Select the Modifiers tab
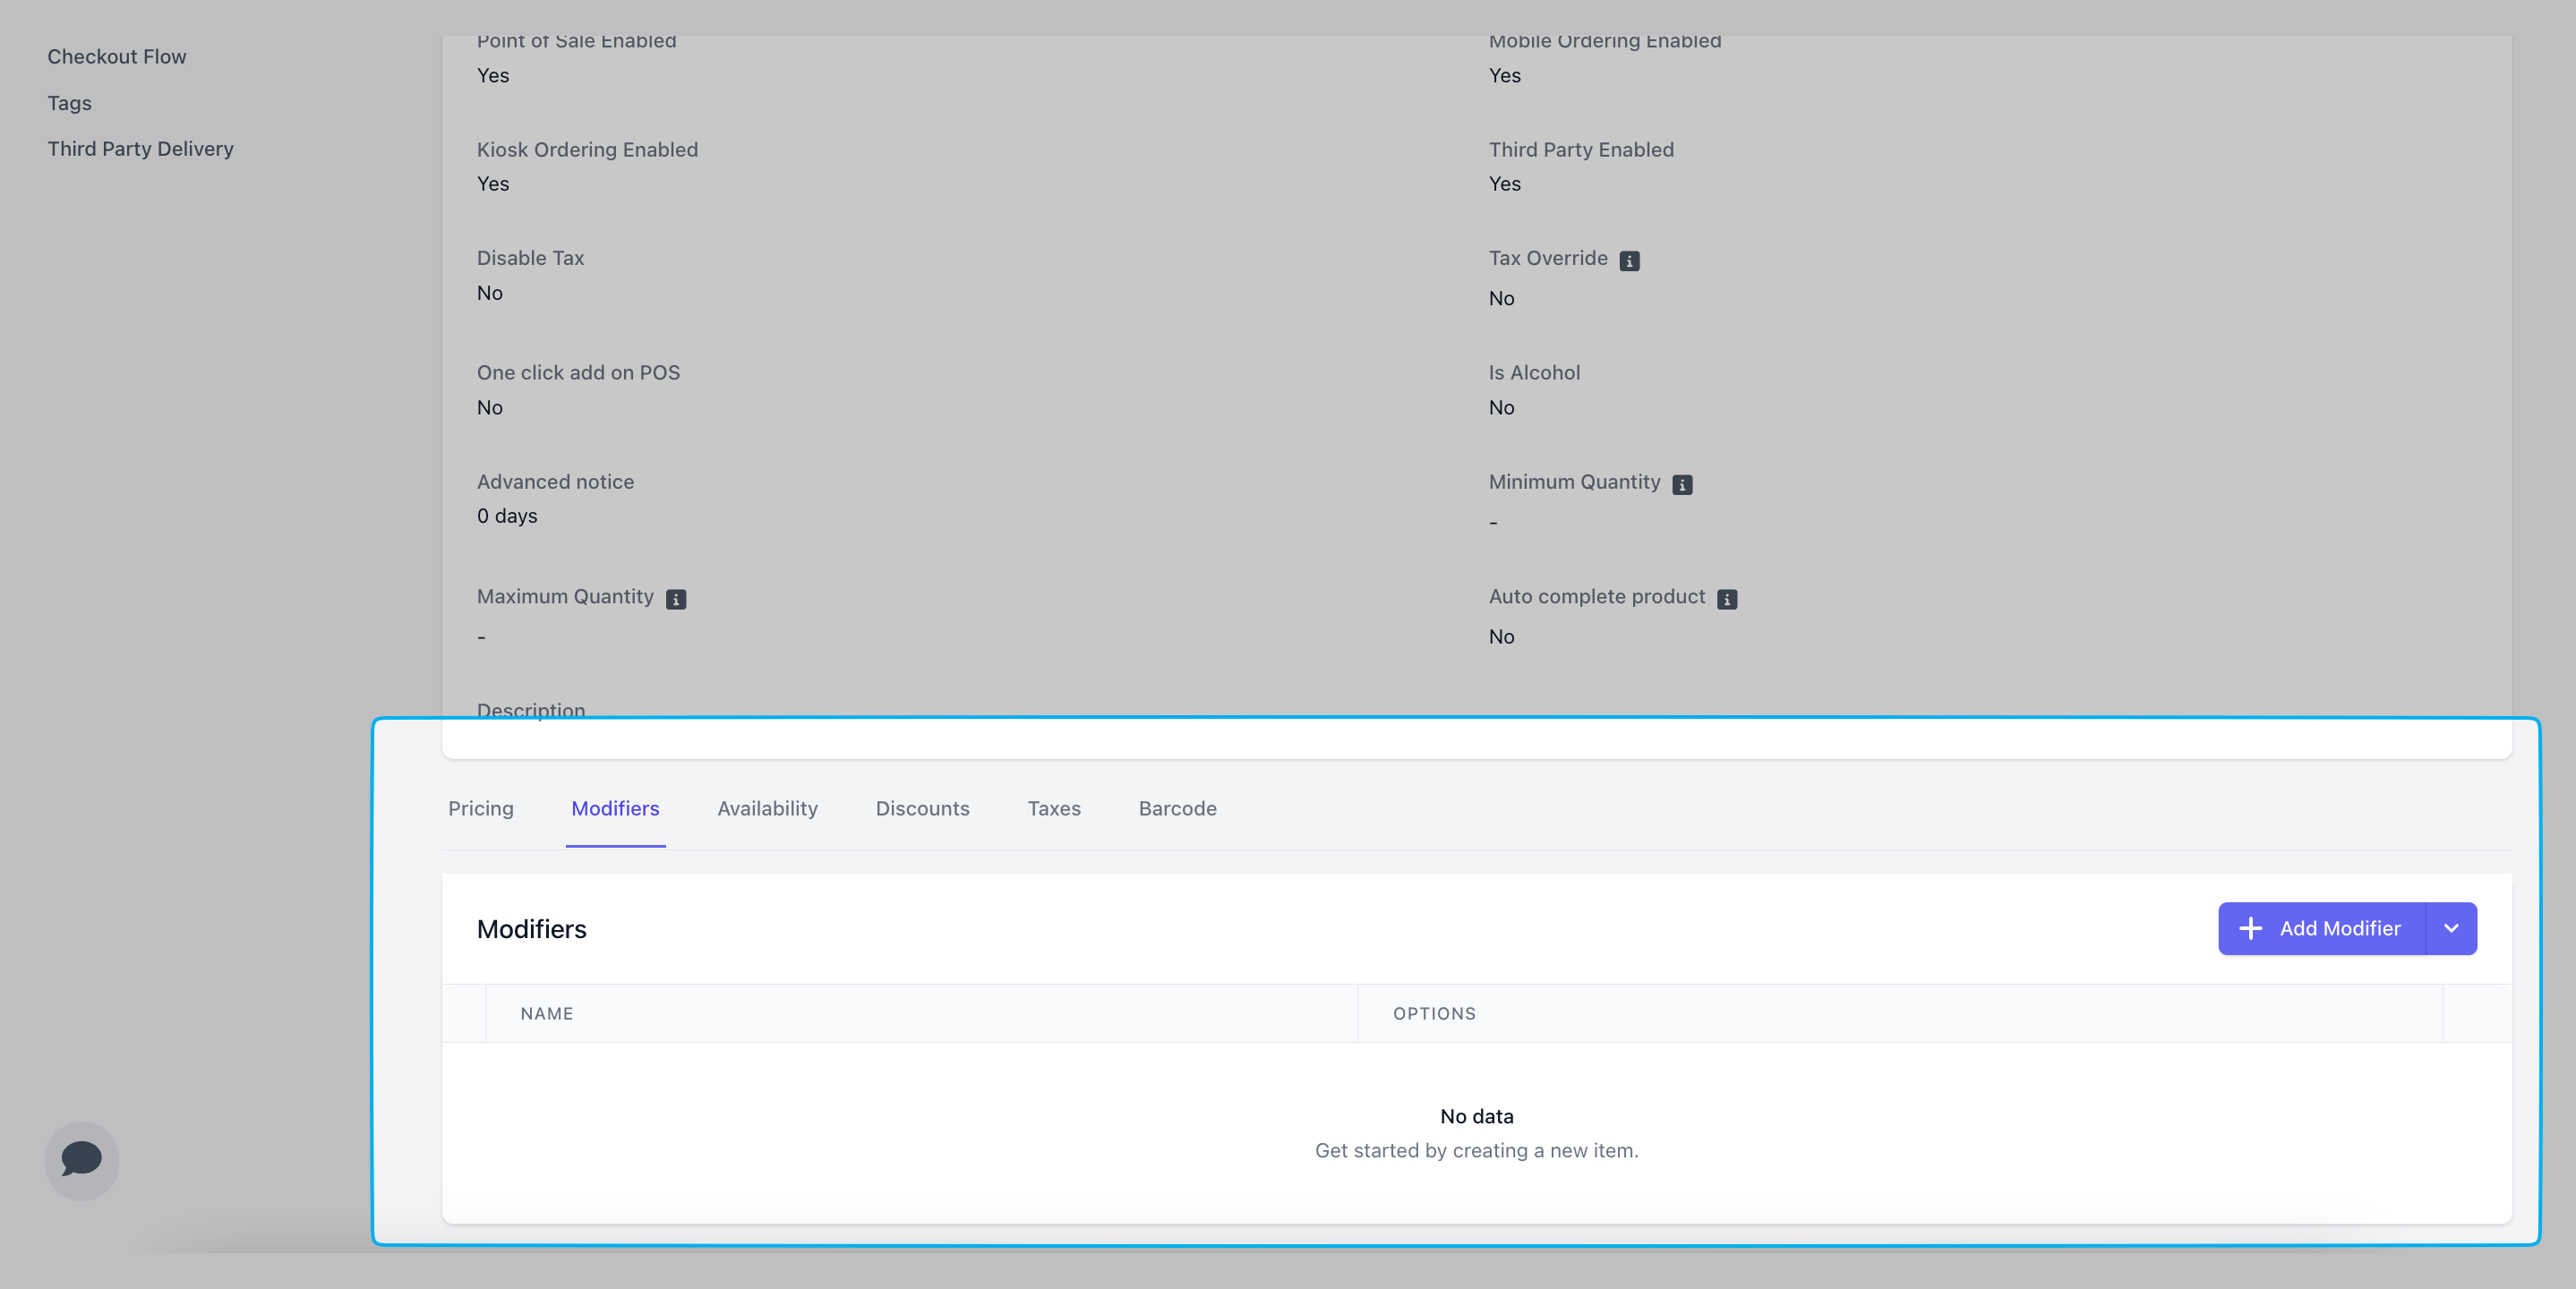2576x1289 pixels. click(x=615, y=808)
